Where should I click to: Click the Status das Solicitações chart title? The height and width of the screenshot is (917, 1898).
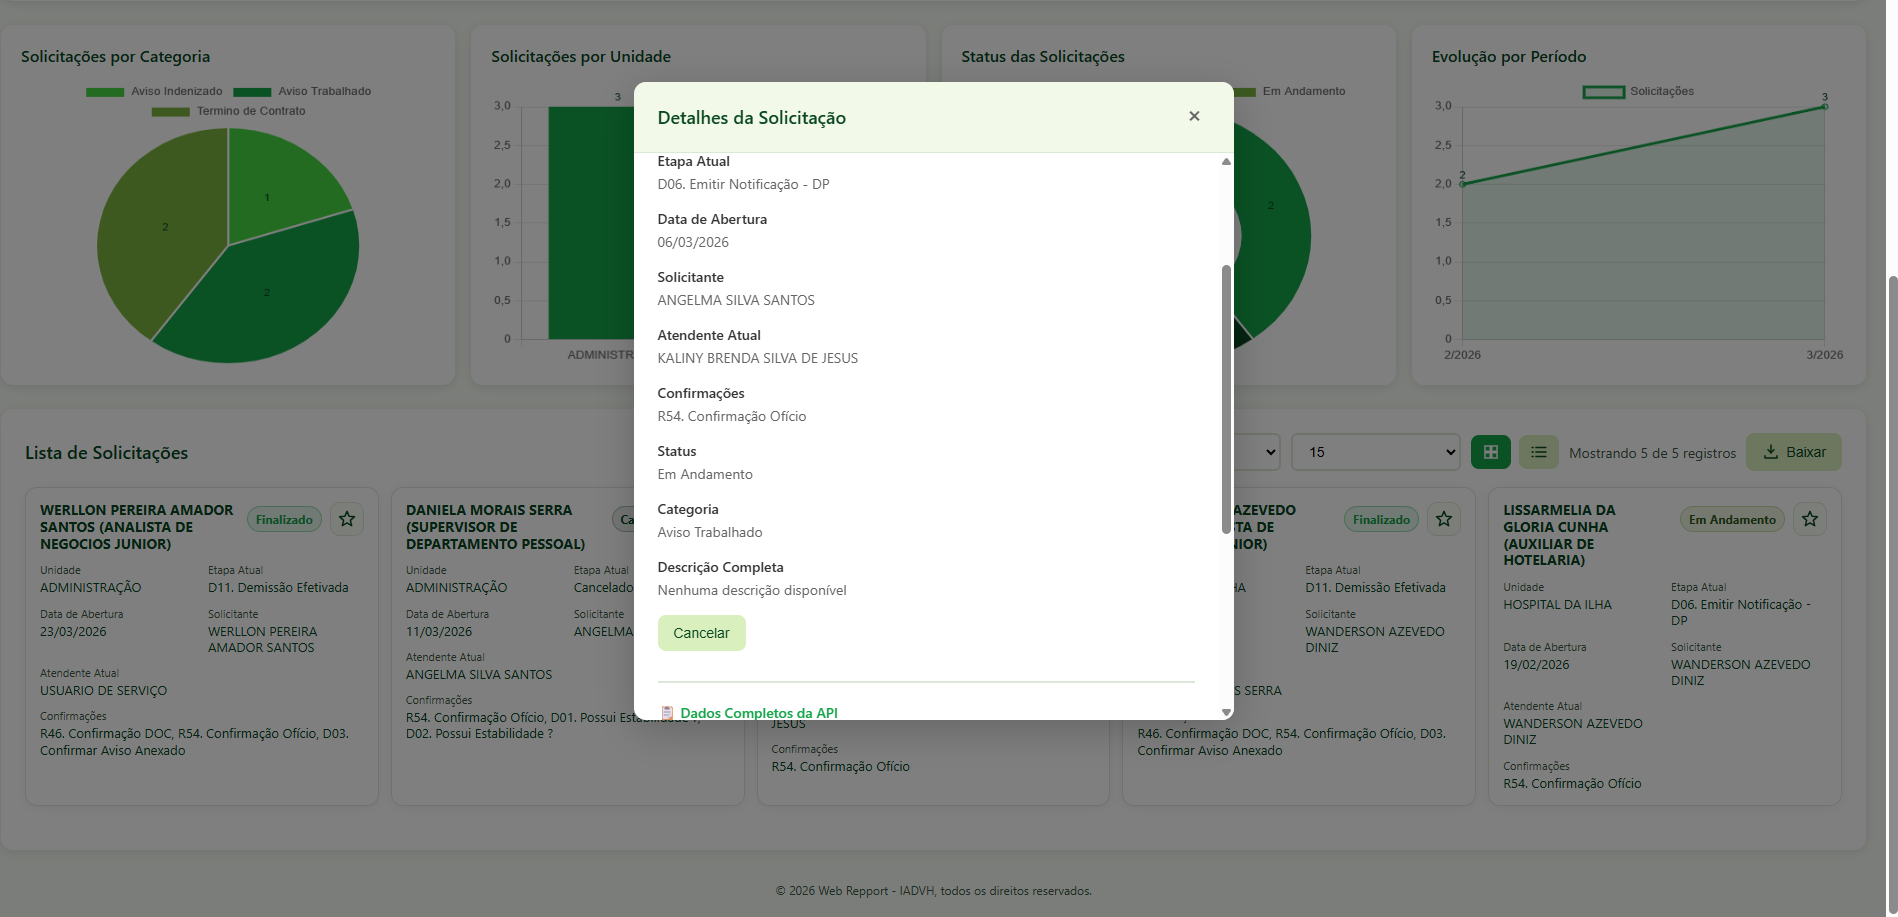1043,57
